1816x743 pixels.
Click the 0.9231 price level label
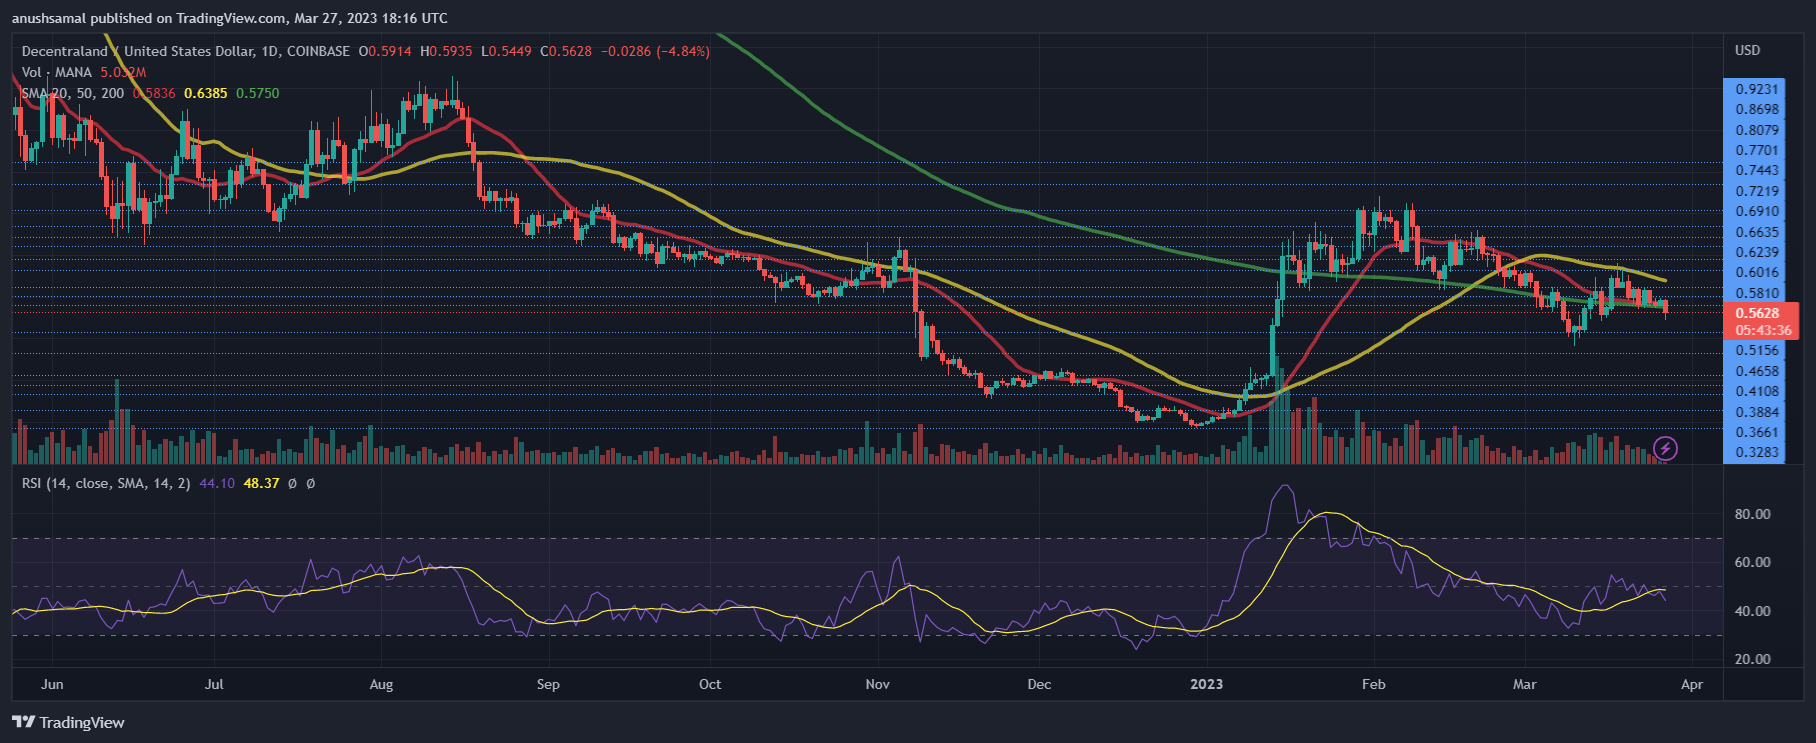click(1757, 89)
